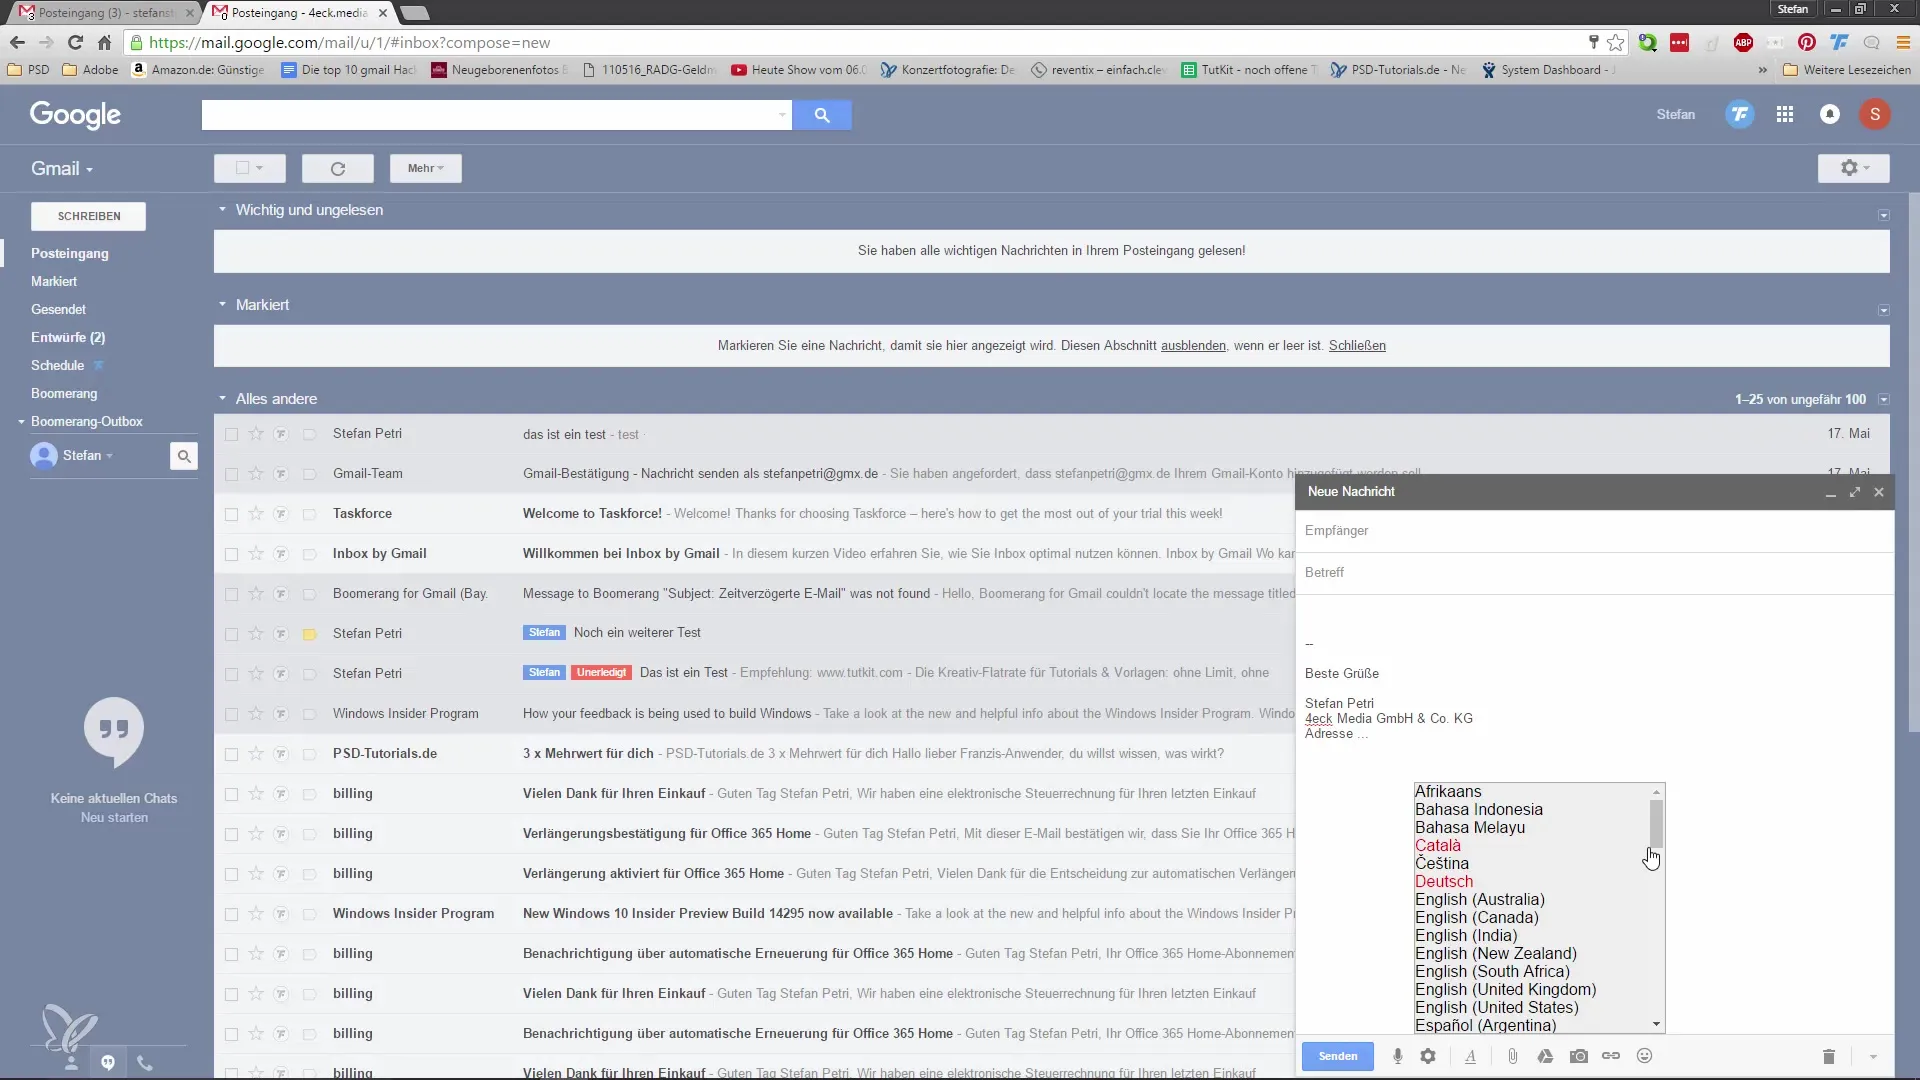The height and width of the screenshot is (1080, 1920).
Task: Open the Google apps grid
Action: pos(1785,114)
